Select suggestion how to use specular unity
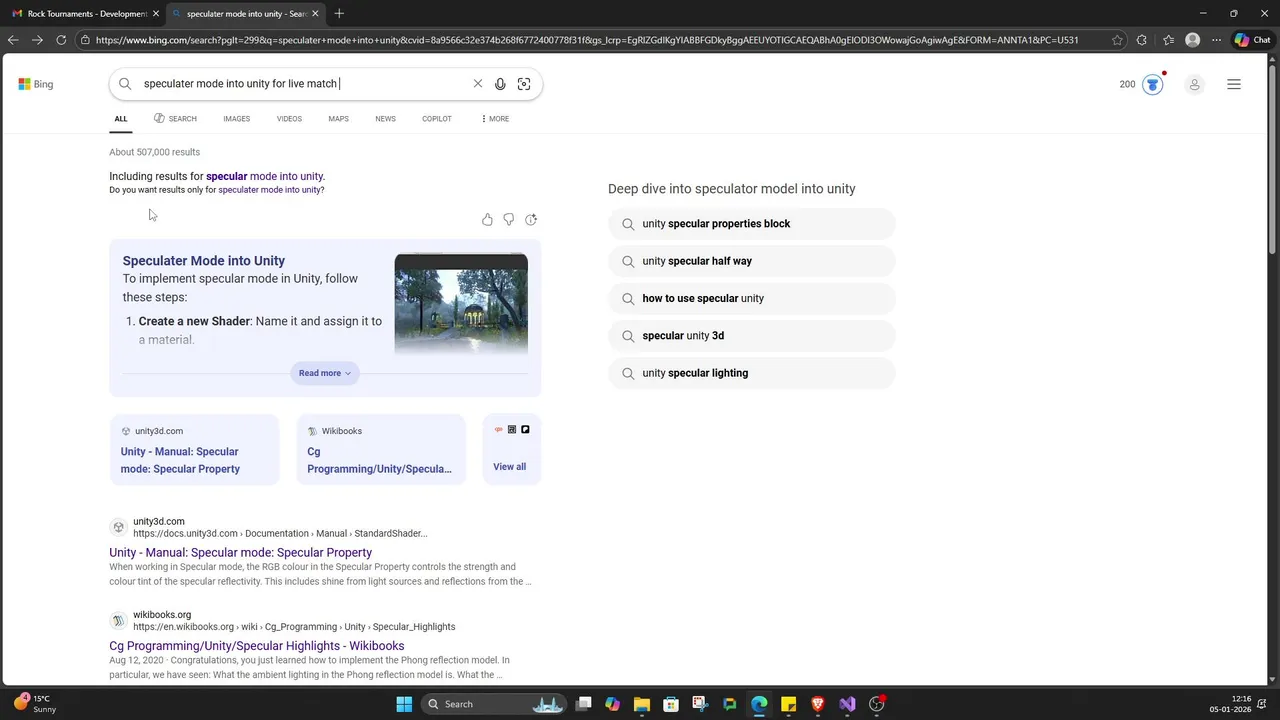Screen dimensions: 1280x720 point(752,298)
